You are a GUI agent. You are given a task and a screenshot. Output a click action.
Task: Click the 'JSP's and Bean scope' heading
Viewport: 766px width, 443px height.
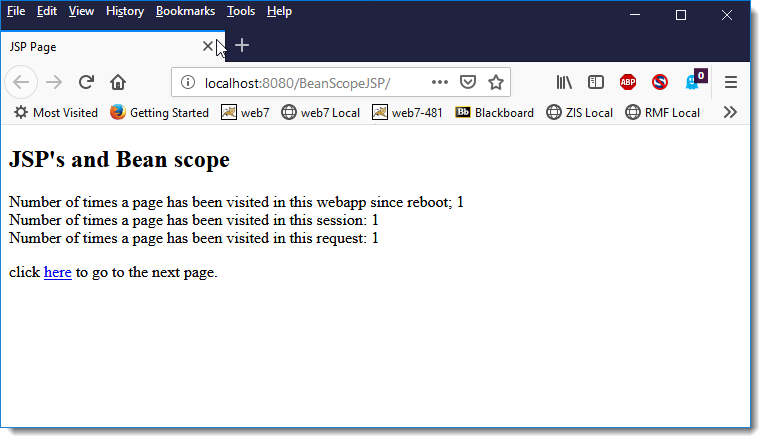(119, 160)
